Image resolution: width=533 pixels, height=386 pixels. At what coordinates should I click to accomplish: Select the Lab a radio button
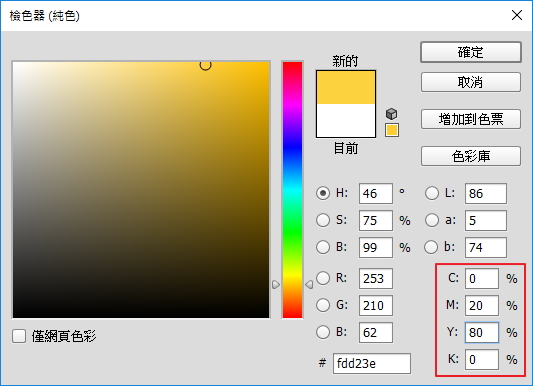click(432, 220)
